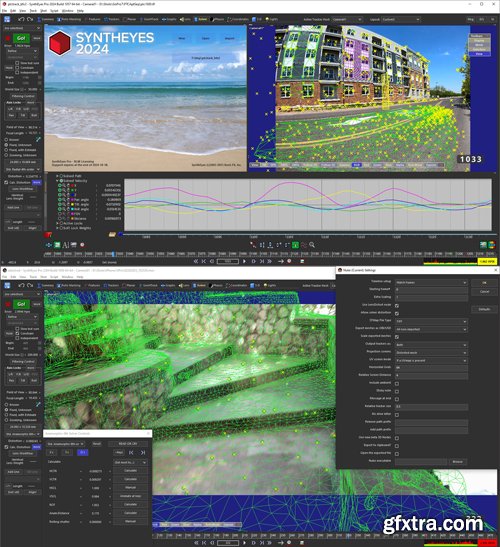The width and height of the screenshot is (500, 547).
Task: Open Track menu in top window
Action: (x=33, y=11)
